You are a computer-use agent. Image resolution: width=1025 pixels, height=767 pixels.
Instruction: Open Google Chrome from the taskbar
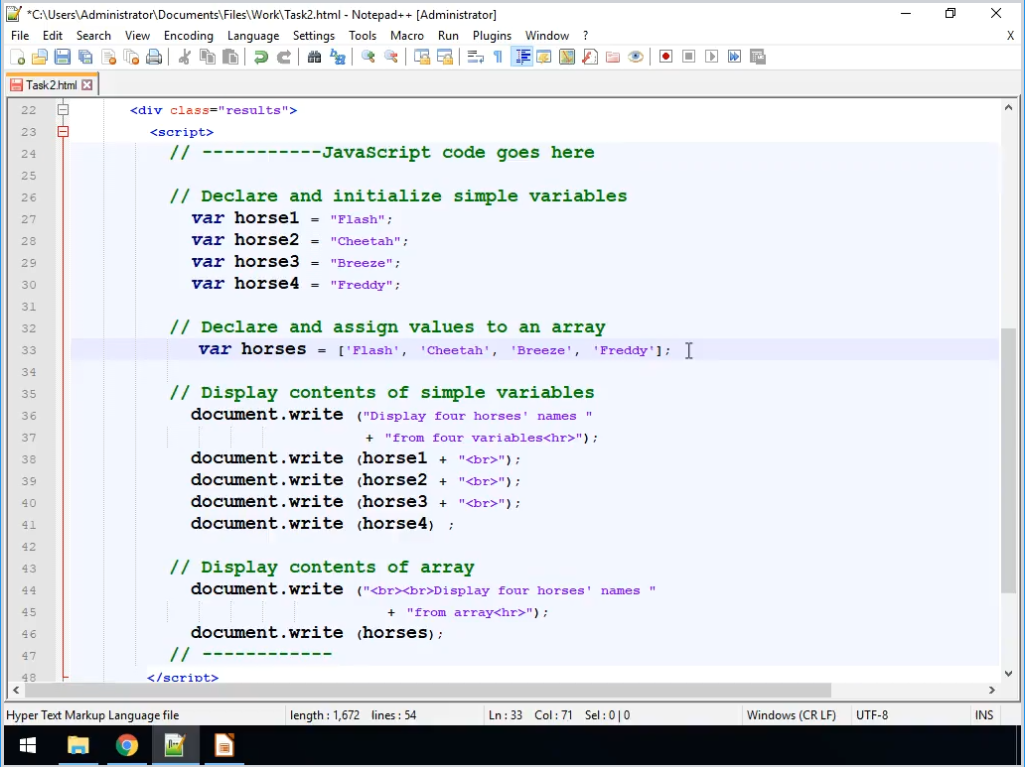pyautogui.click(x=126, y=745)
